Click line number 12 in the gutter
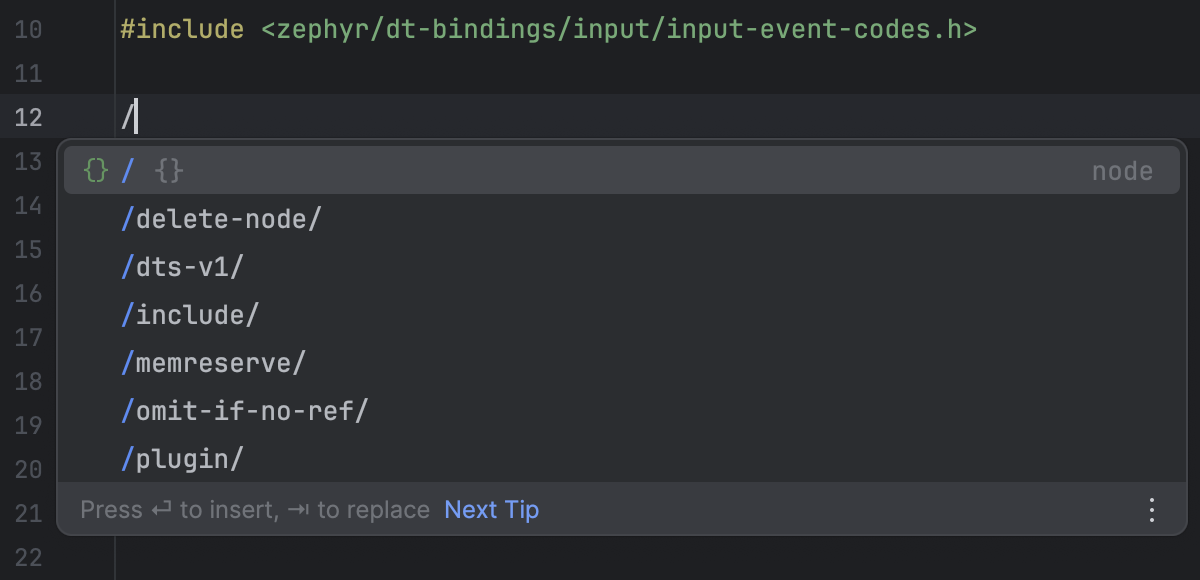Image resolution: width=1200 pixels, height=580 pixels. (x=29, y=118)
